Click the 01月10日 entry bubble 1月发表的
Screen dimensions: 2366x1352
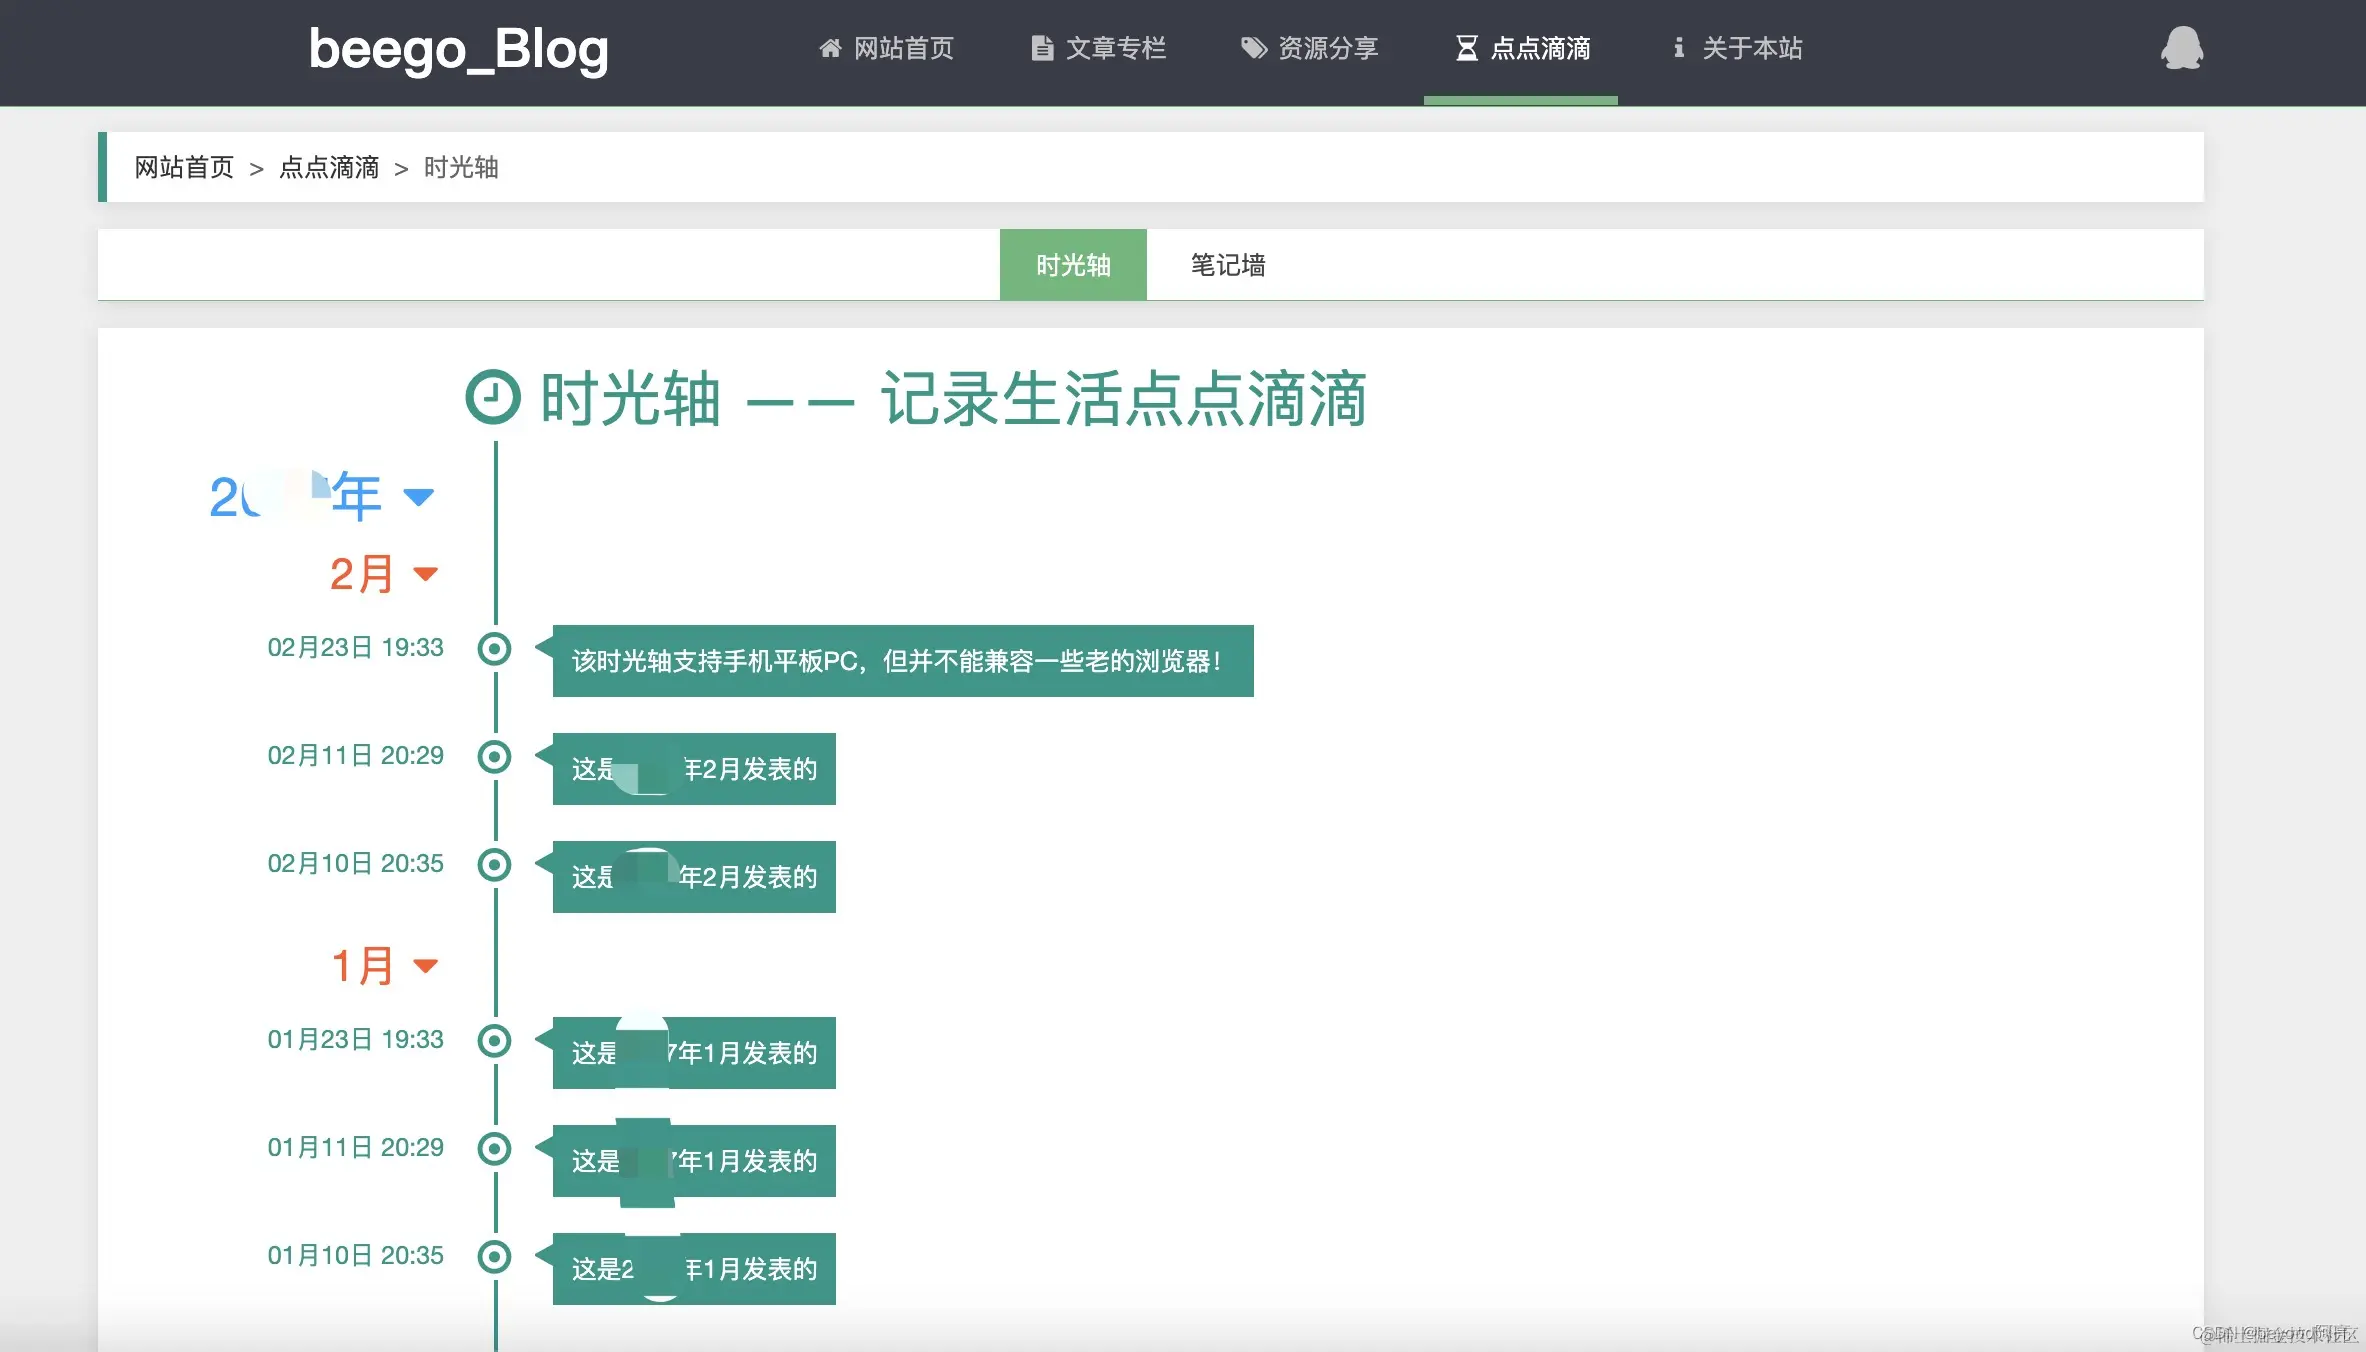click(694, 1269)
